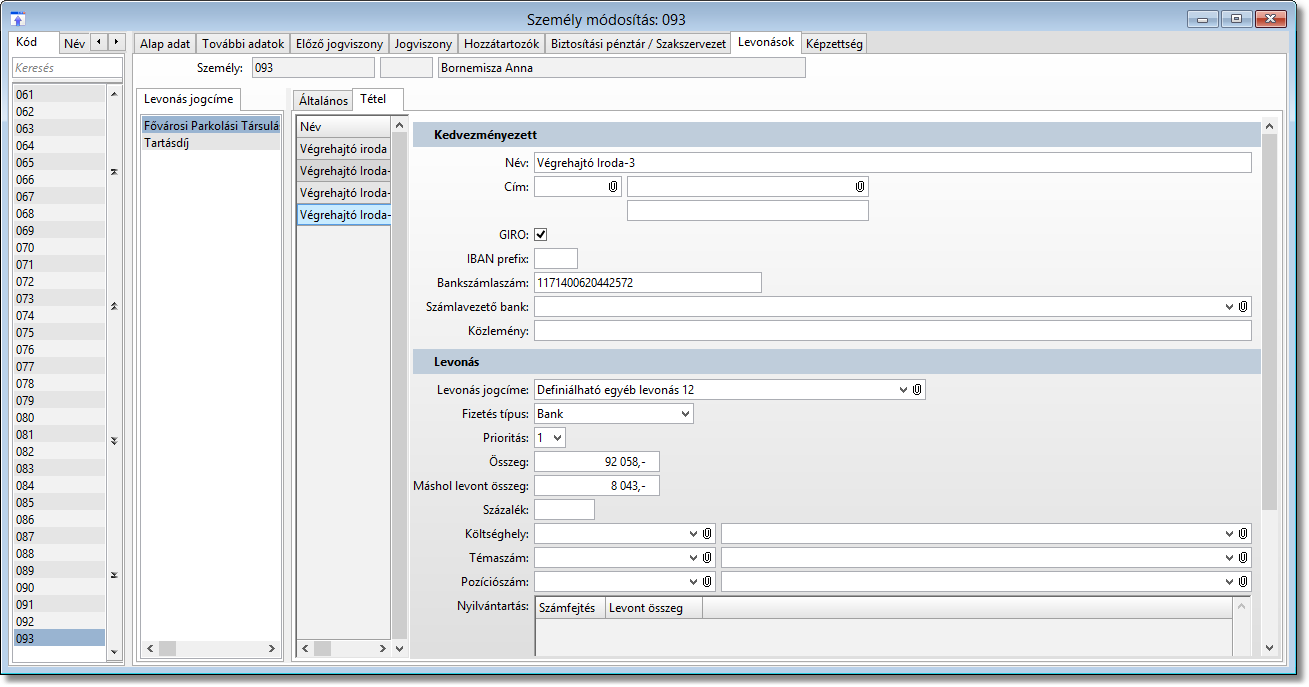The height and width of the screenshot is (687, 1309).
Task: Click into the Közlemény text field
Action: point(892,331)
